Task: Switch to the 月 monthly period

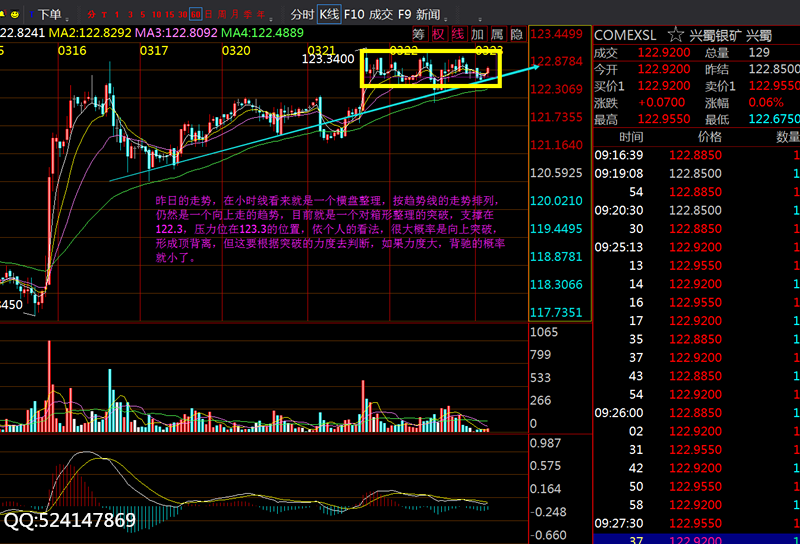Action: point(235,14)
